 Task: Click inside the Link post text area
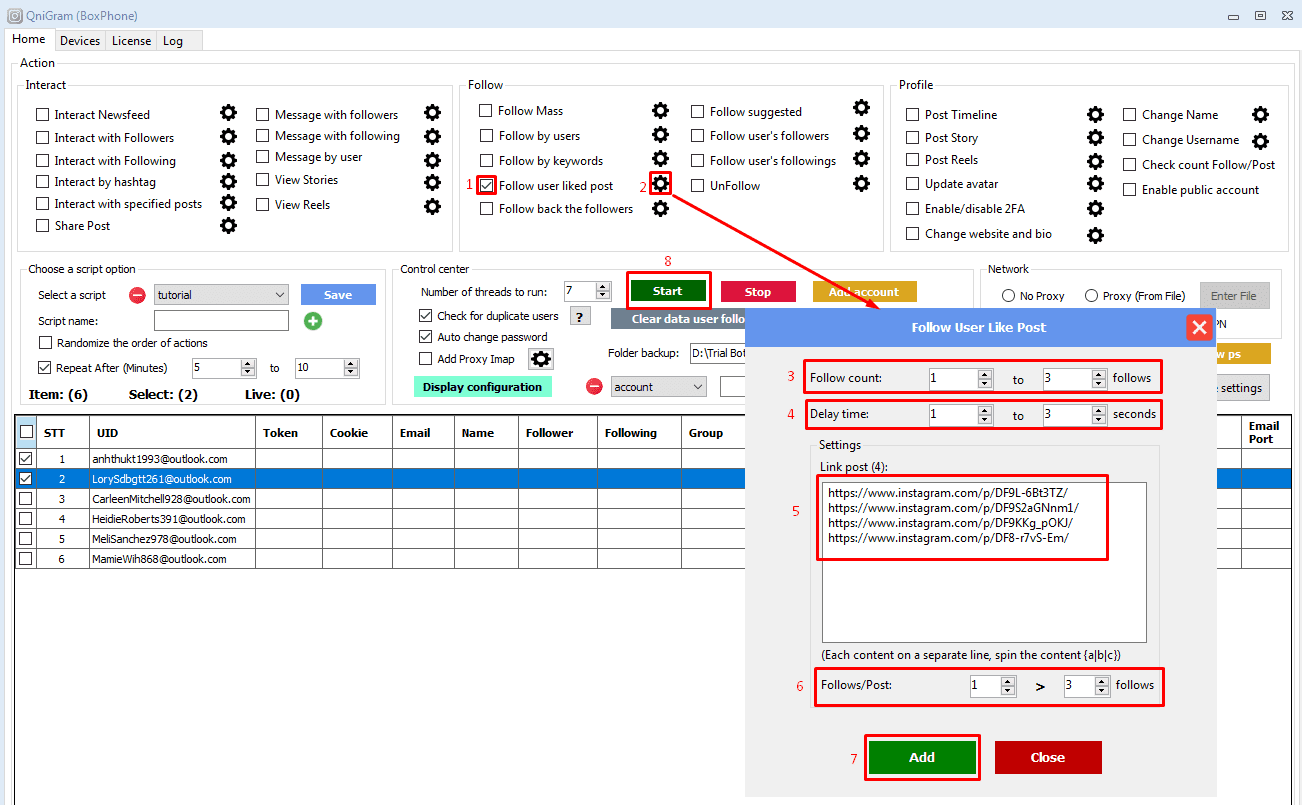click(x=982, y=590)
